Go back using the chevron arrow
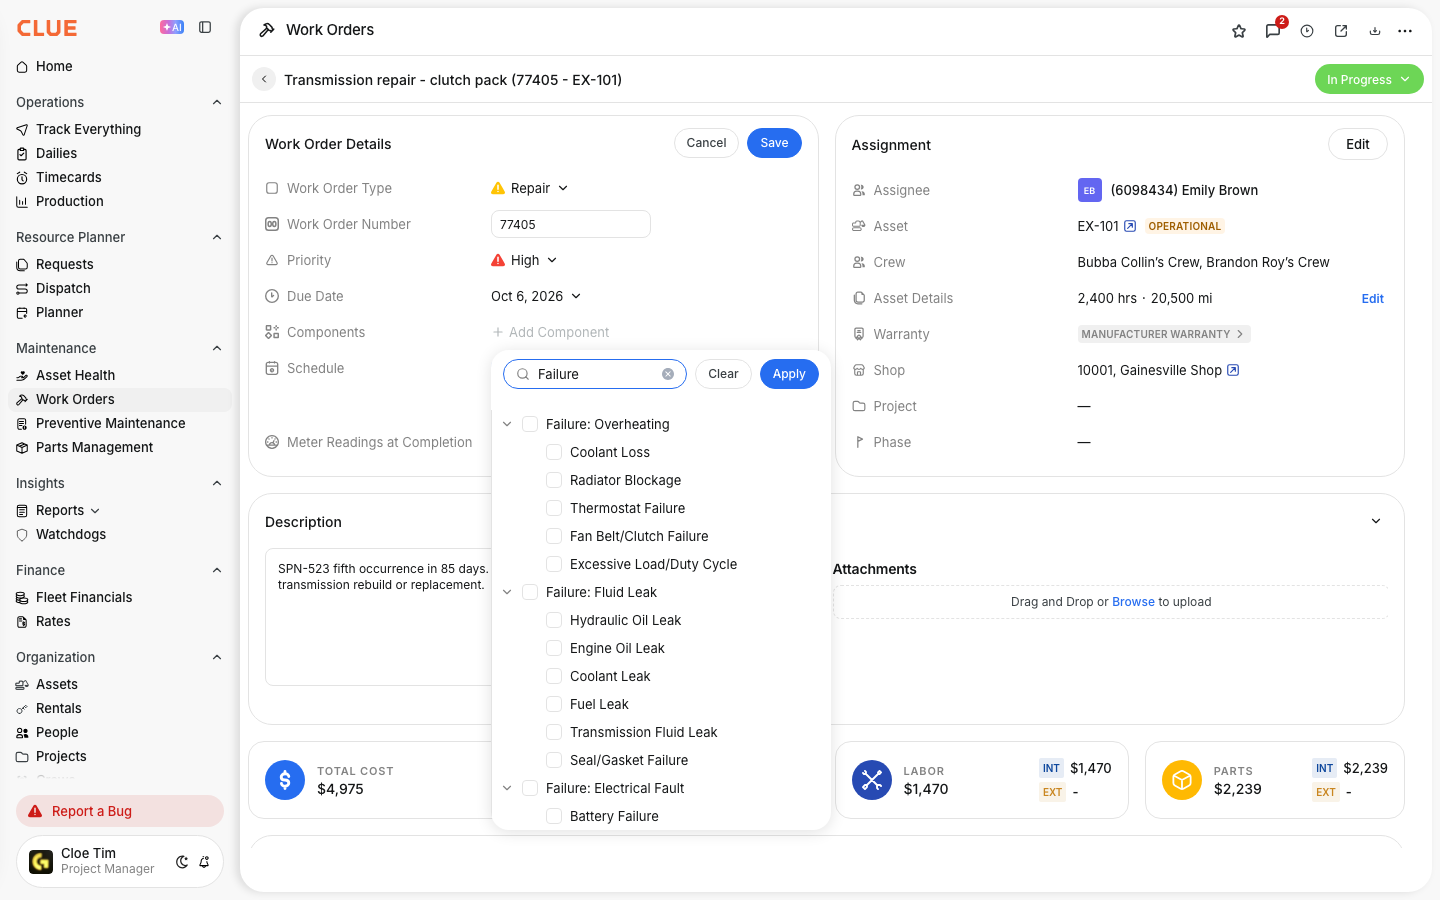The image size is (1440, 900). 264,79
